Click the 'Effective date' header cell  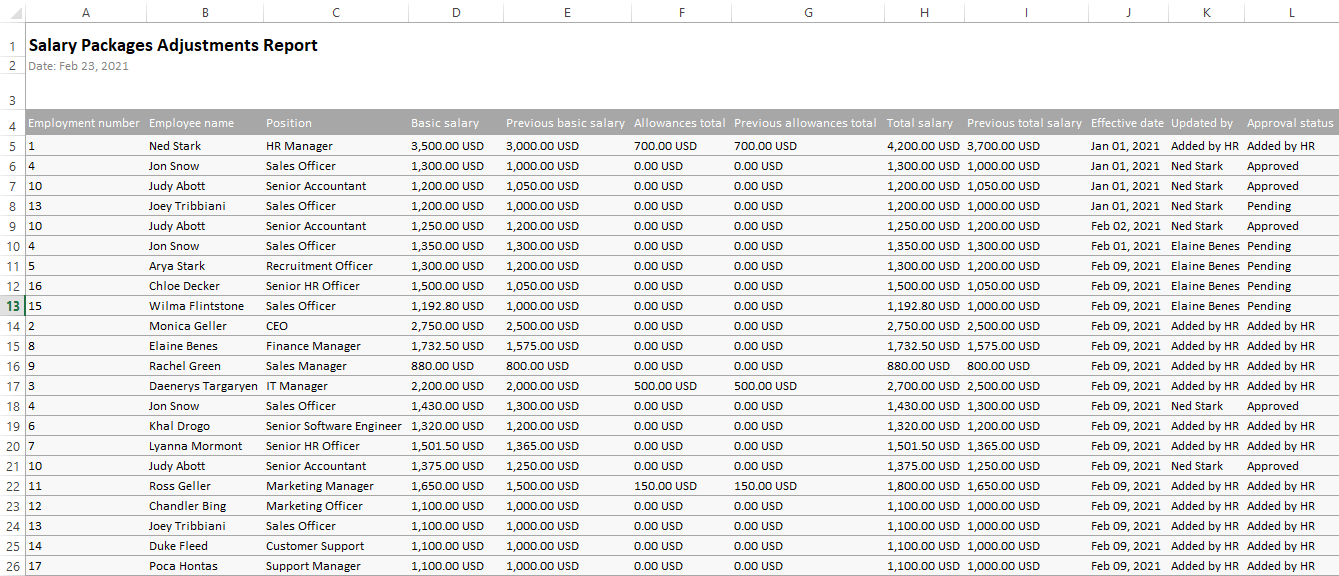coord(1127,123)
